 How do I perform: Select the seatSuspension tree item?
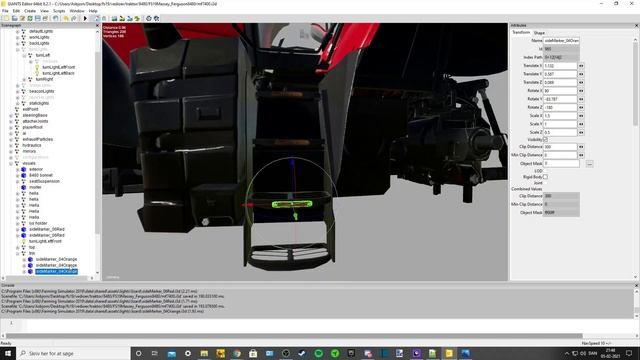(44, 181)
